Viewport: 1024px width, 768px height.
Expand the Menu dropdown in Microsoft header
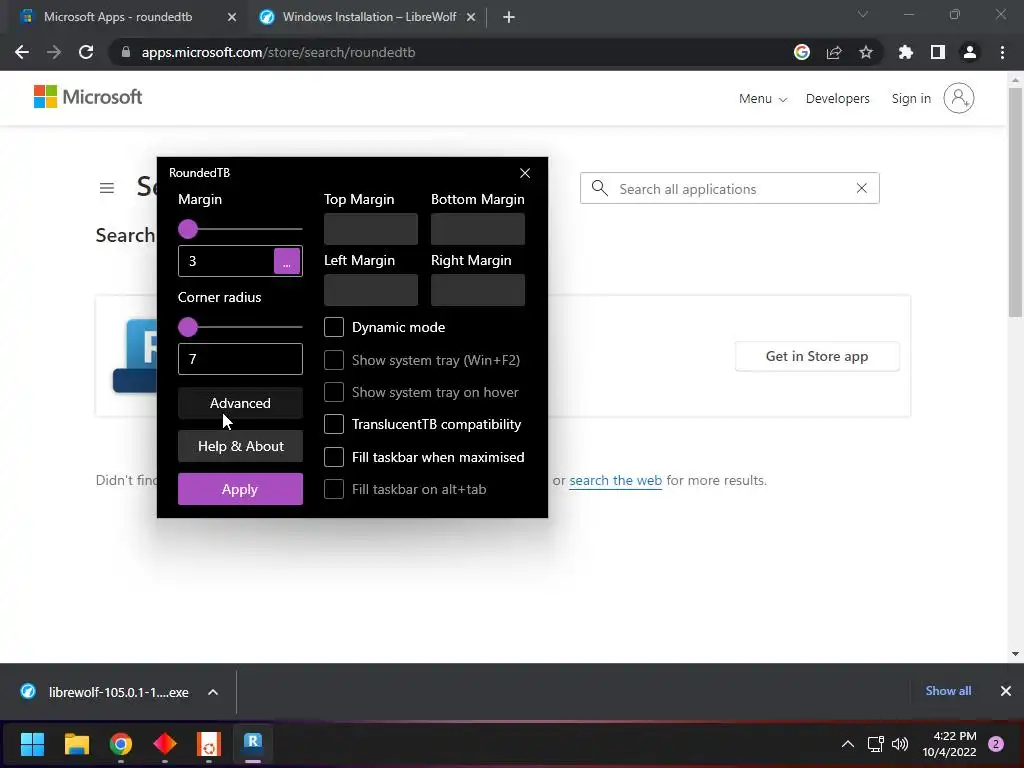coord(763,99)
